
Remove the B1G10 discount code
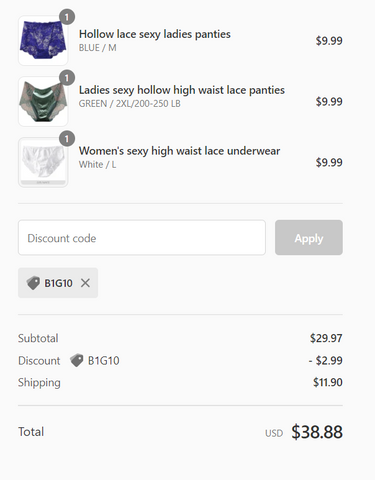pyautogui.click(x=85, y=283)
